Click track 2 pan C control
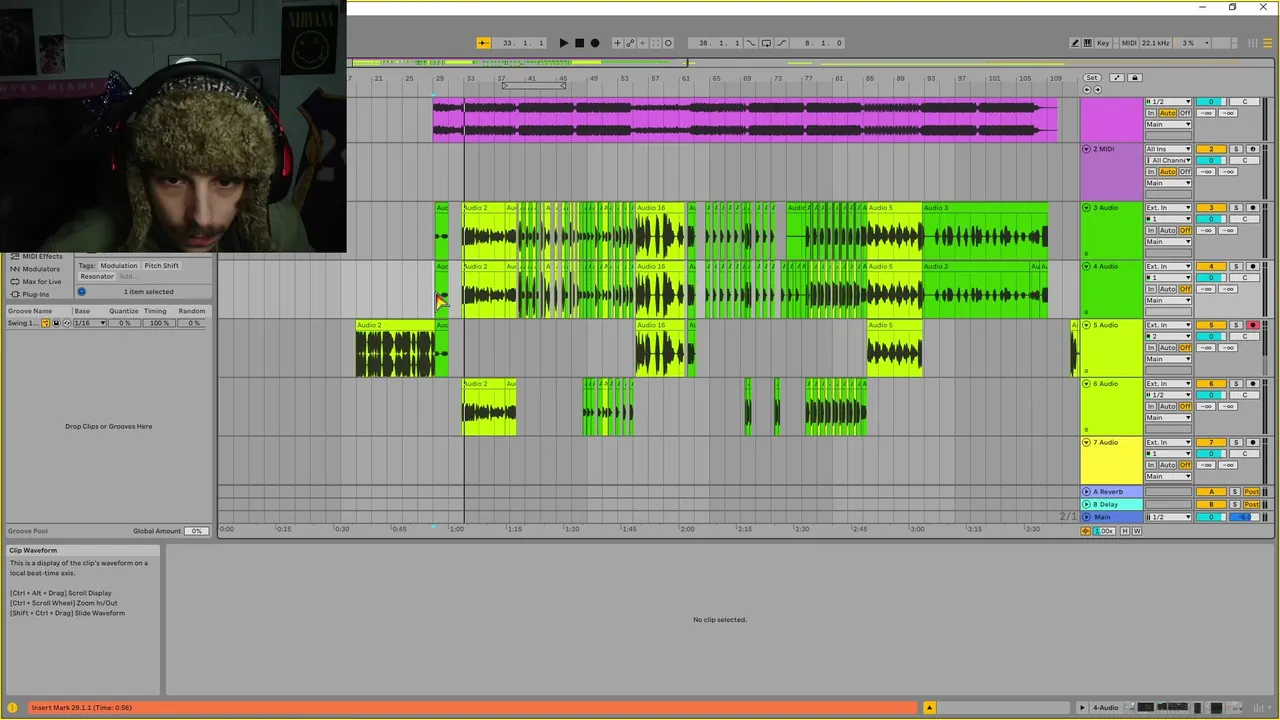The width and height of the screenshot is (1280, 720). 1245,160
